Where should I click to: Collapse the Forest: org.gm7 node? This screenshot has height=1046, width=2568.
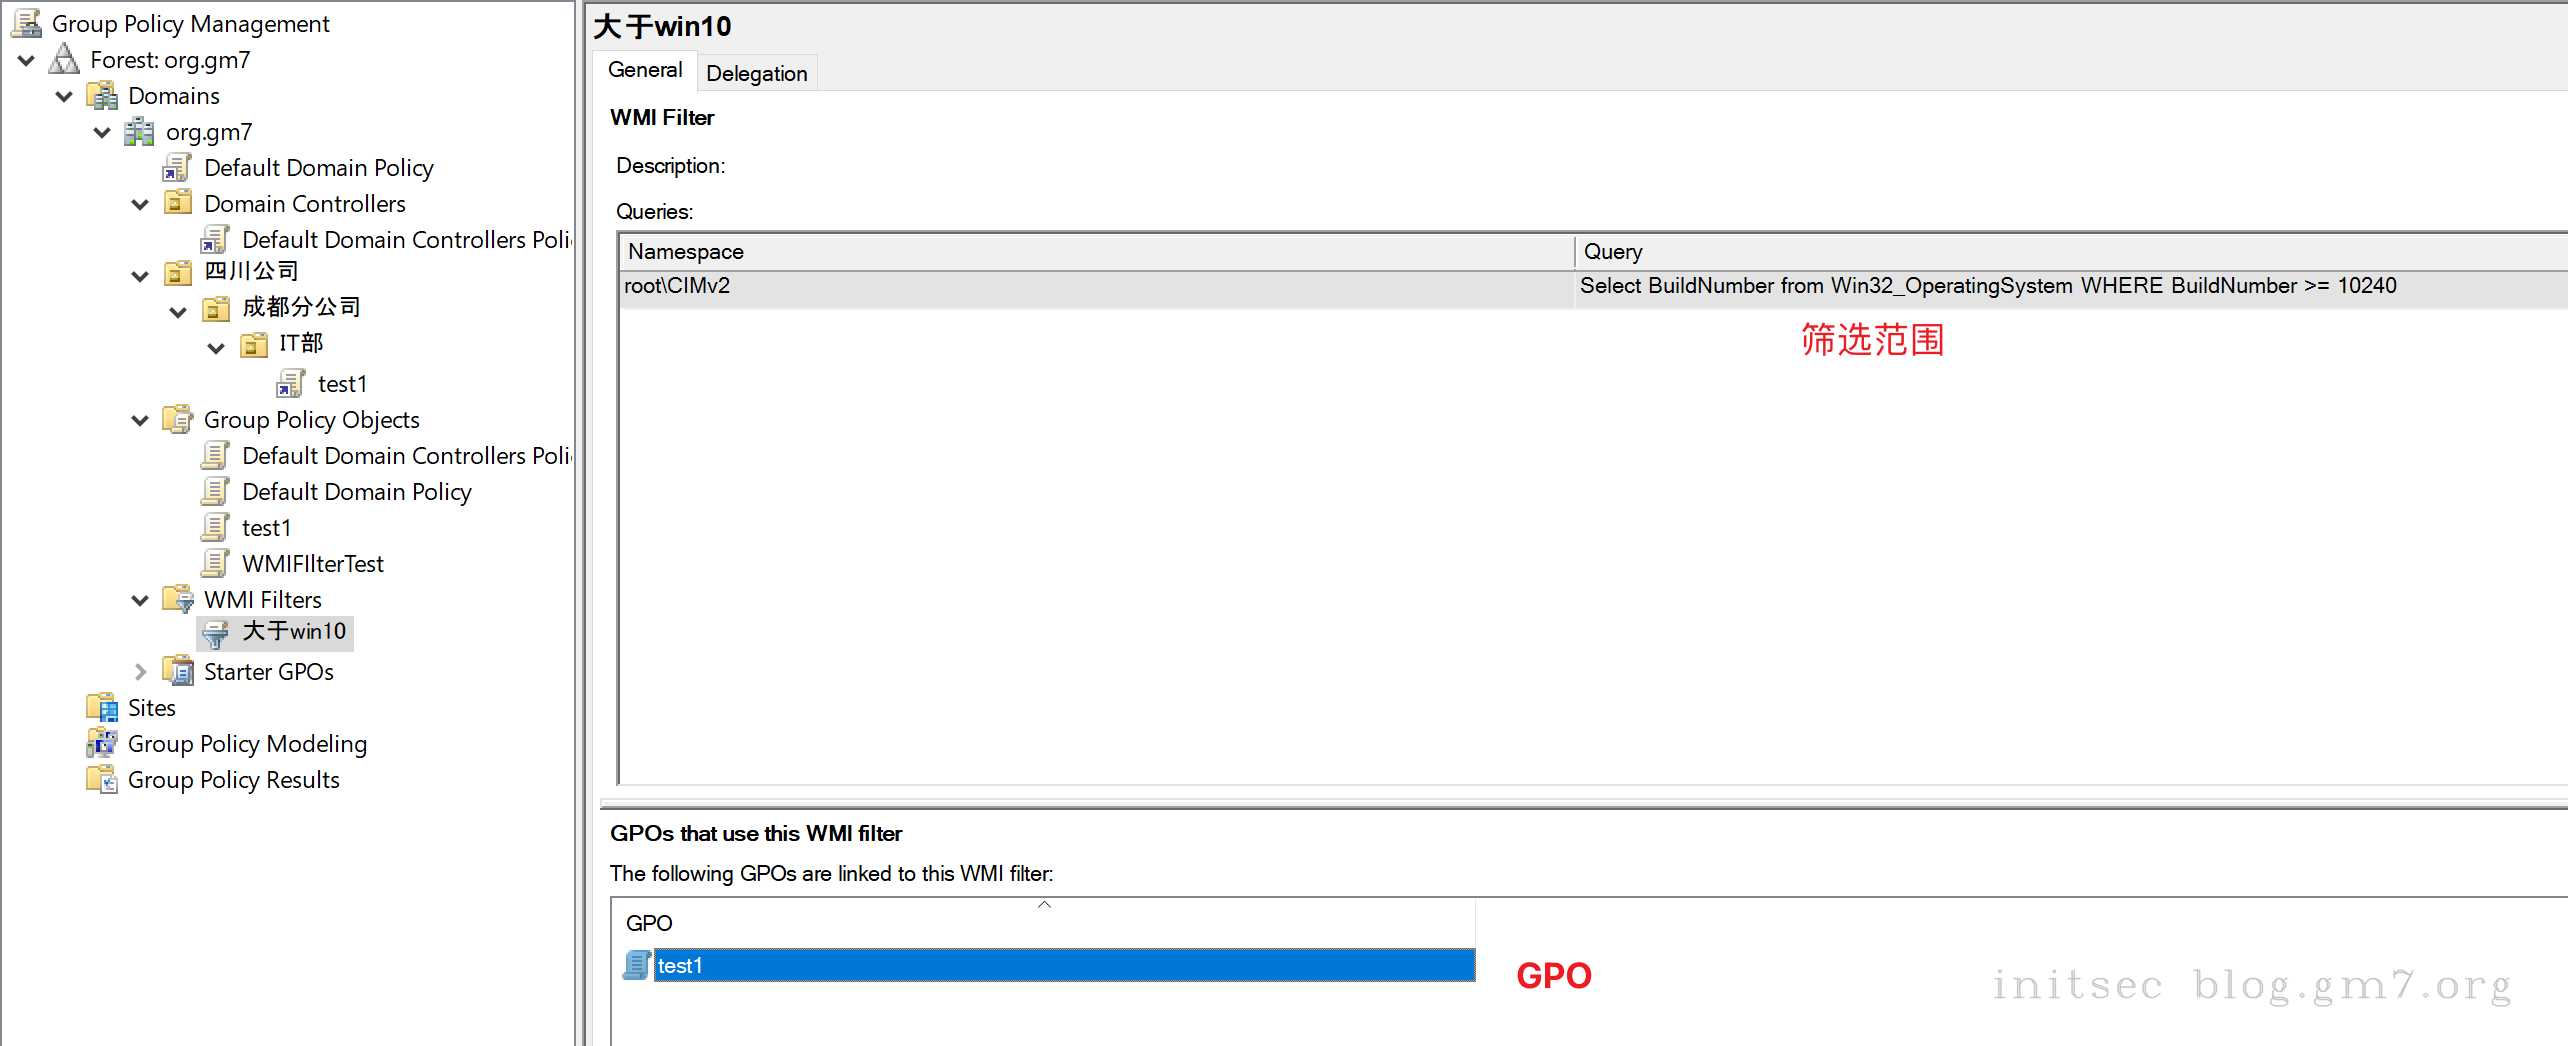27,61
